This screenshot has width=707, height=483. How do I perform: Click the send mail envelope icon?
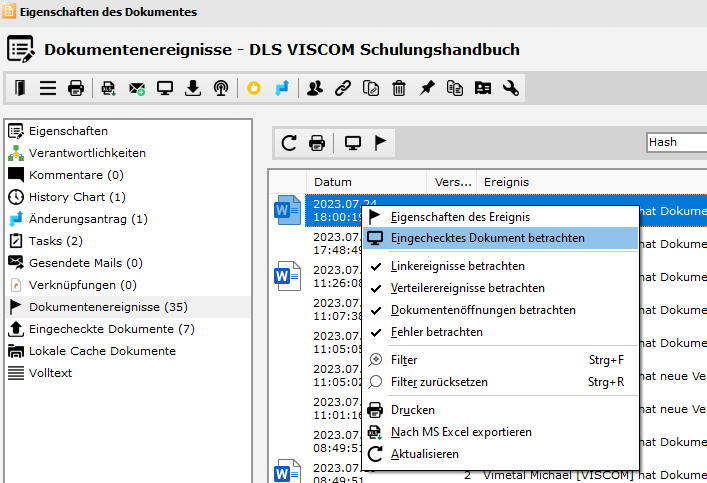137,88
